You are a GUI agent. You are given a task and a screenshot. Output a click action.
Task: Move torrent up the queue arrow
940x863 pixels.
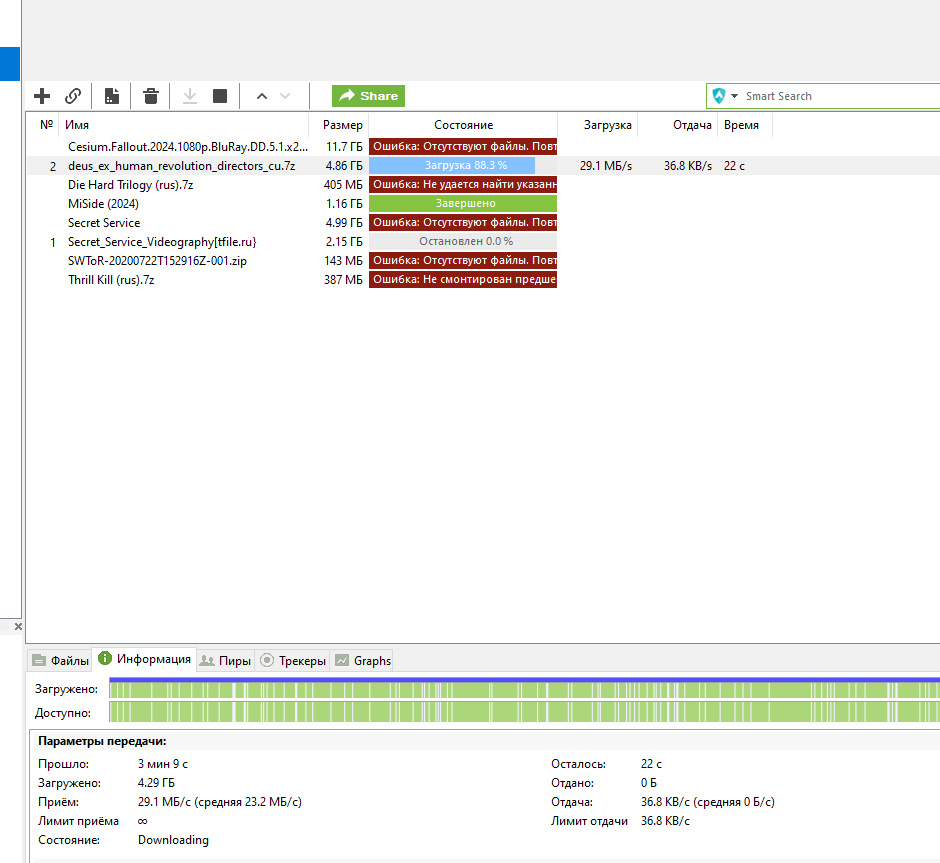pos(262,96)
